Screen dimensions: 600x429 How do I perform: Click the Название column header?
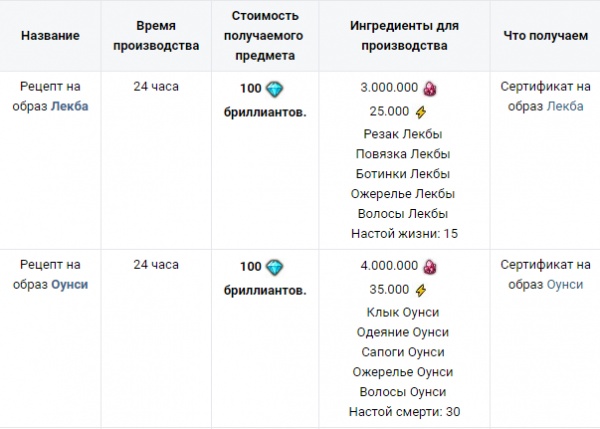[50, 37]
